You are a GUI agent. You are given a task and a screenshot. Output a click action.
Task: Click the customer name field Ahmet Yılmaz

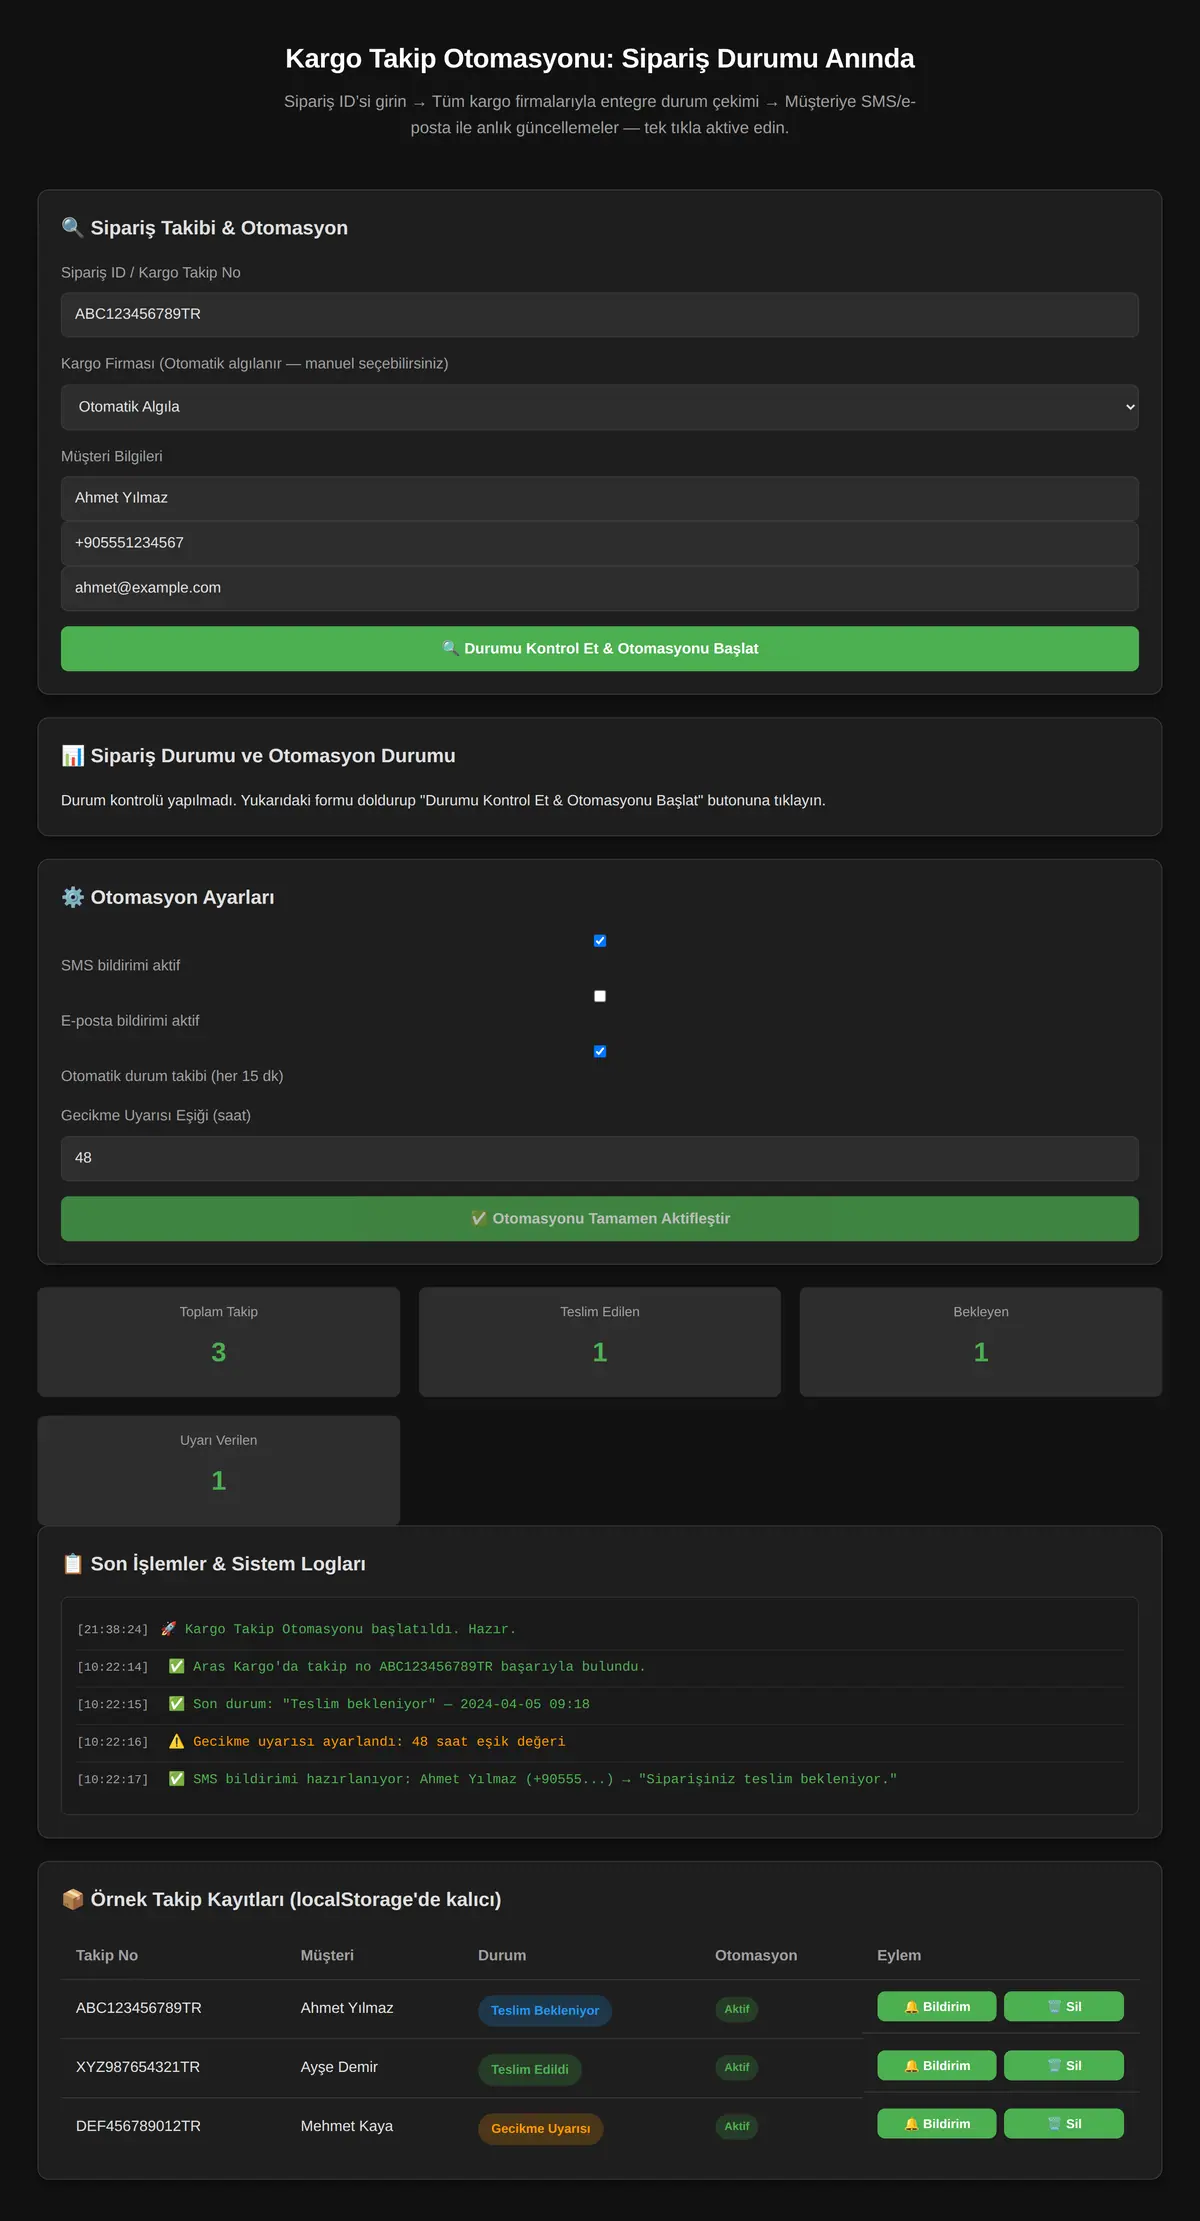pyautogui.click(x=600, y=498)
